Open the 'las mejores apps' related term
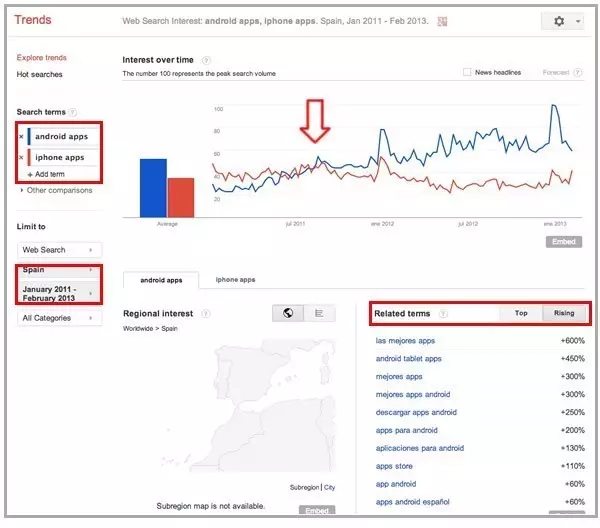The width and height of the screenshot is (600, 528). point(405,341)
